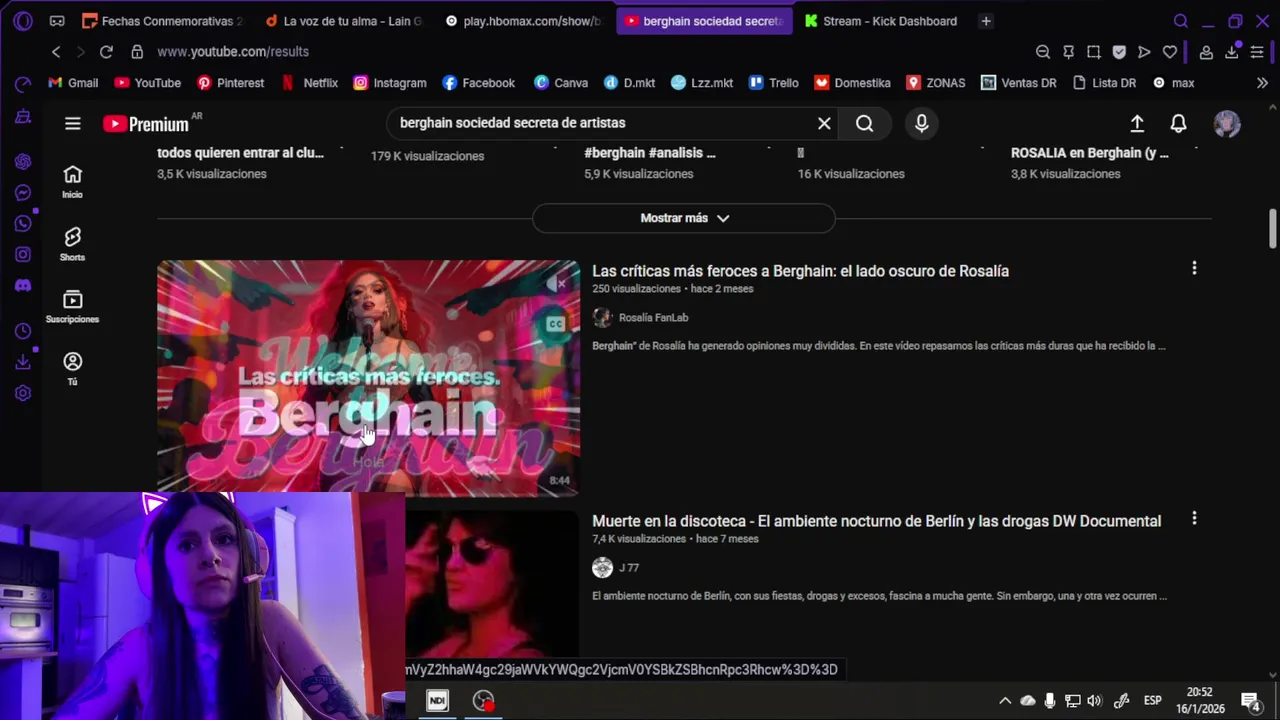Switch to Stream - Kick Dashboard tab

881,21
